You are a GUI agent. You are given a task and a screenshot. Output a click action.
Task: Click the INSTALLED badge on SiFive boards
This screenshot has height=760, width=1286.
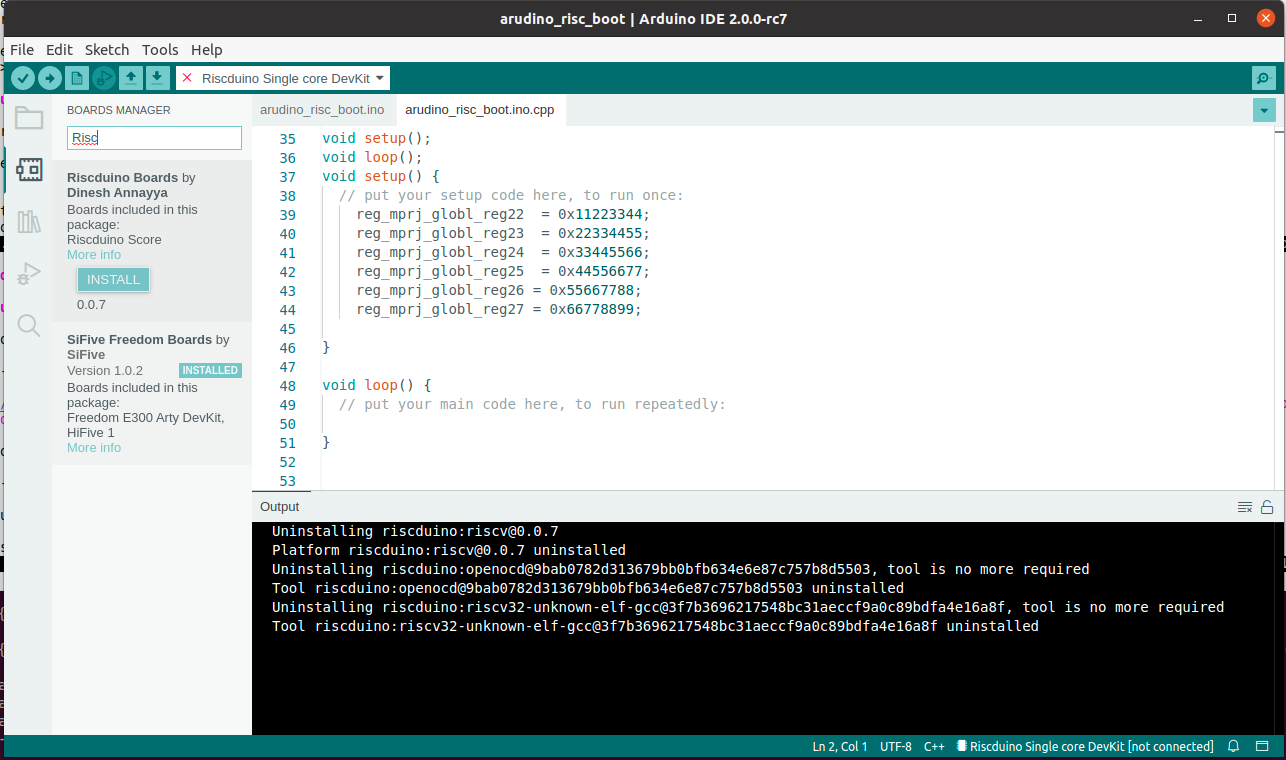[x=210, y=370]
